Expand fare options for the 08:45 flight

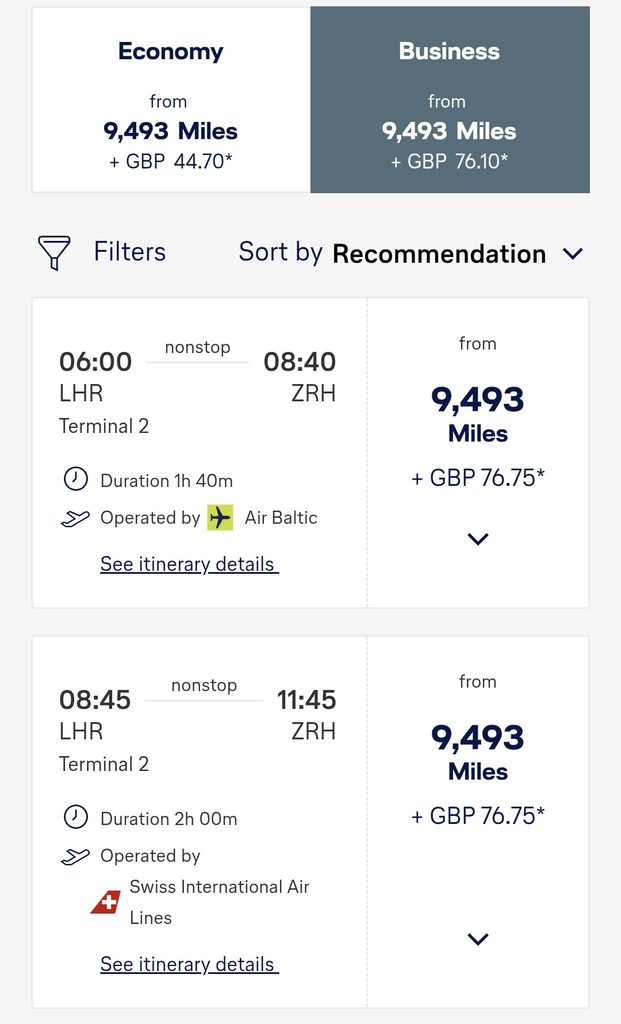[x=478, y=939]
